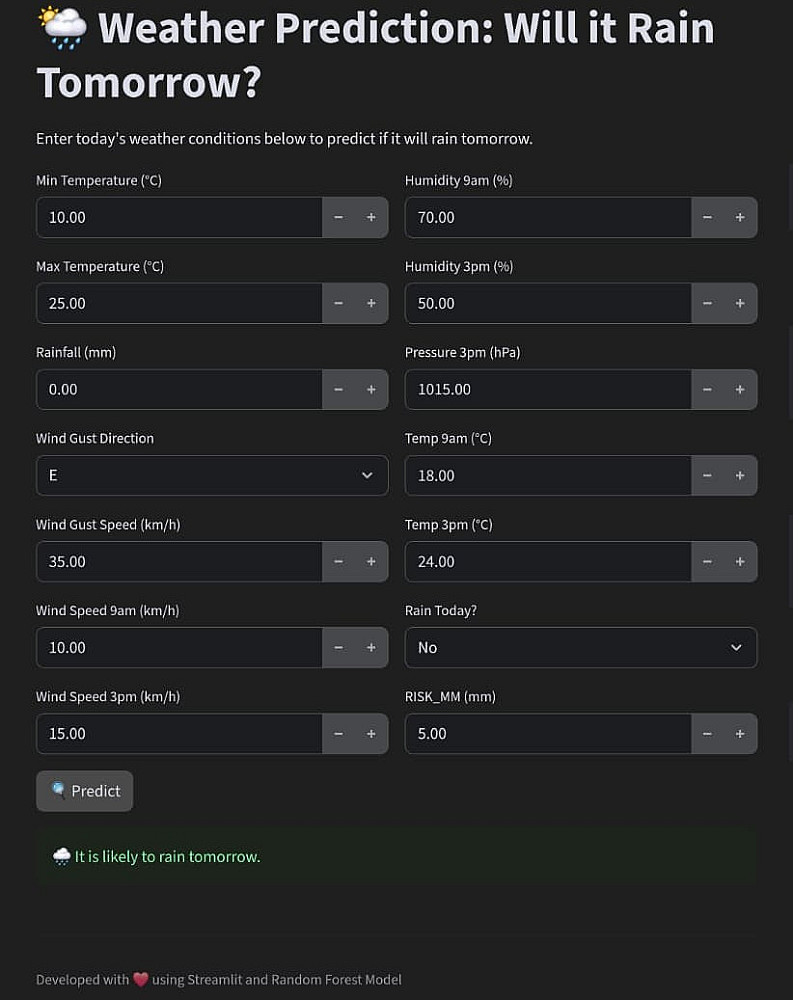This screenshot has height=1000, width=793.
Task: Decrease Pressure 3pm value
Action: pos(708,389)
